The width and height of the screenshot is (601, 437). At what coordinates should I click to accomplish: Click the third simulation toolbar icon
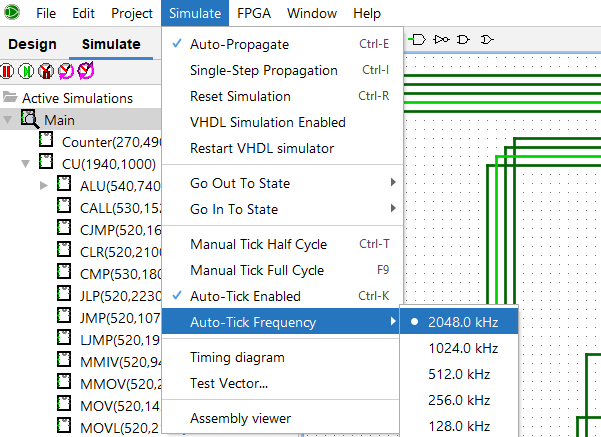coord(45,71)
